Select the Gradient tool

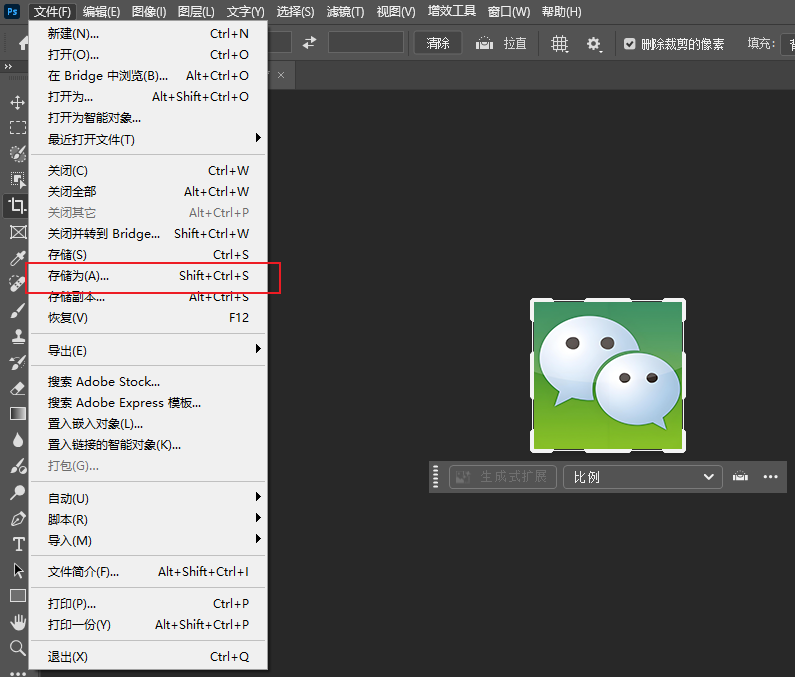(x=18, y=414)
